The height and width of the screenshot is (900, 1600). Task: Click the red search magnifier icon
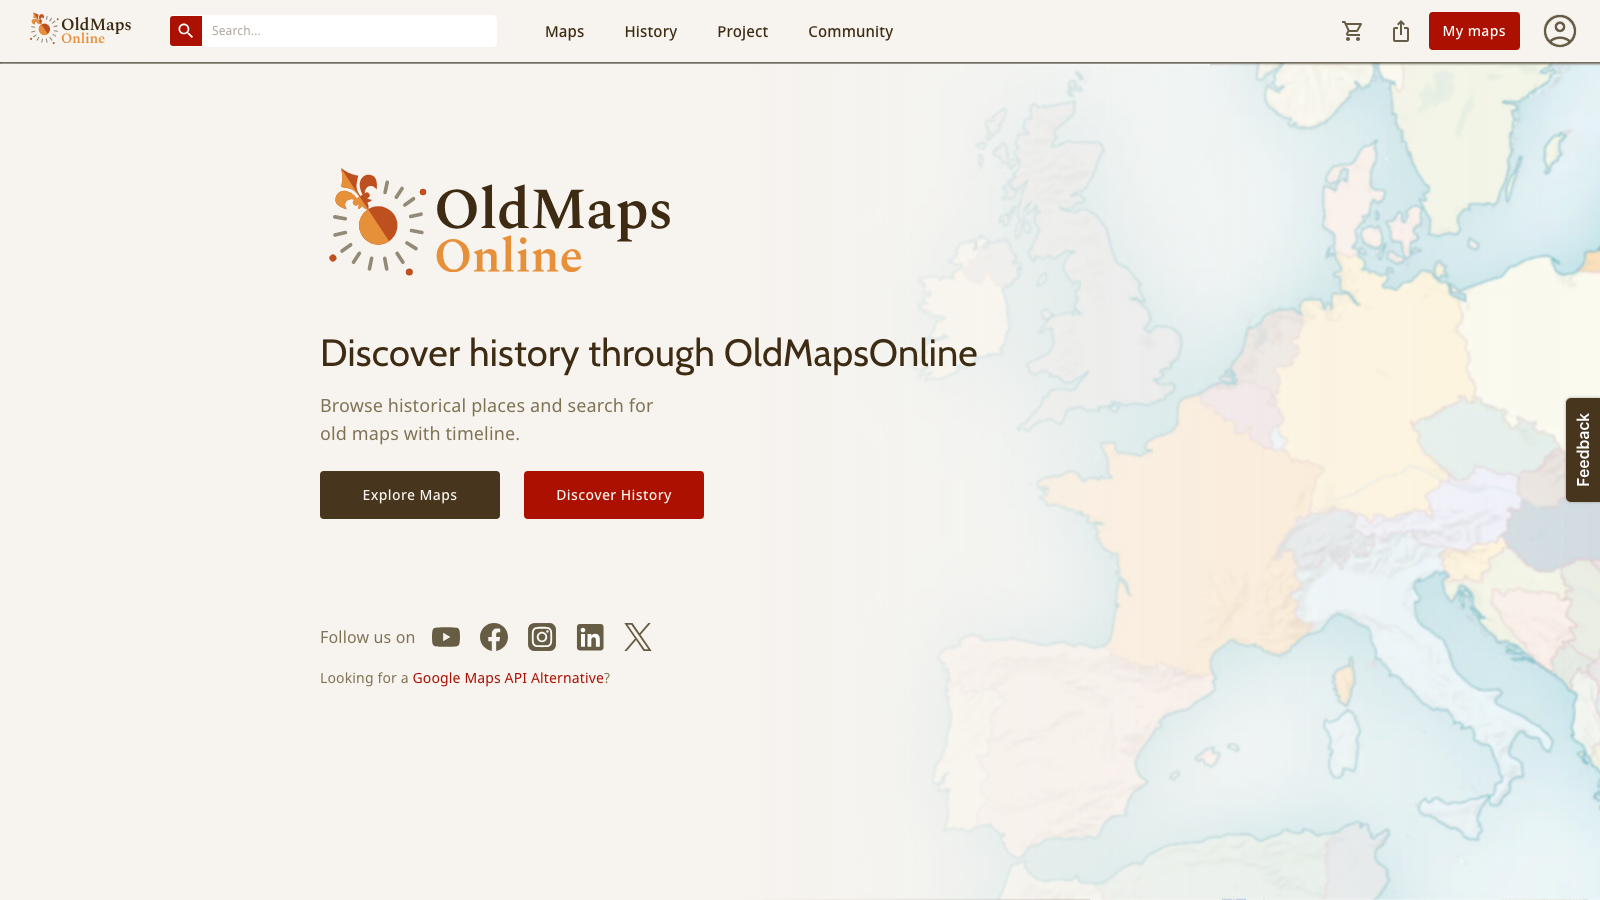pos(185,30)
